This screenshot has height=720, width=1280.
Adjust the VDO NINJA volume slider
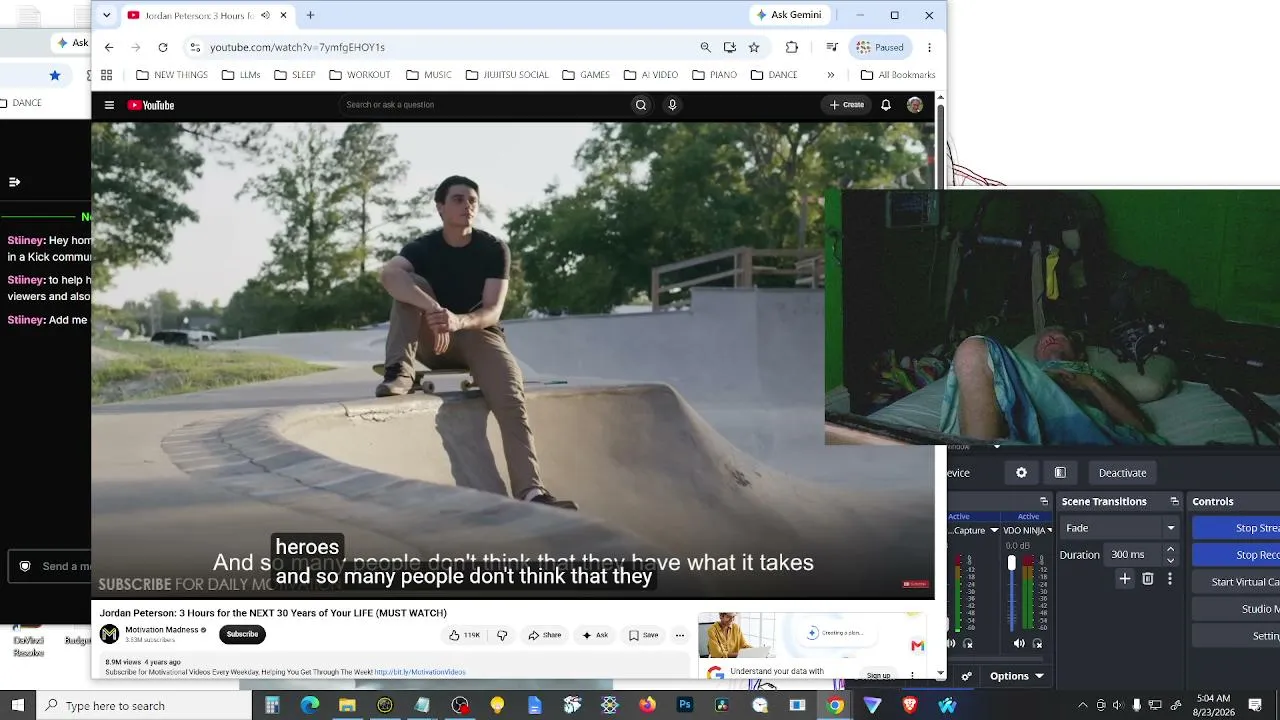(1011, 592)
